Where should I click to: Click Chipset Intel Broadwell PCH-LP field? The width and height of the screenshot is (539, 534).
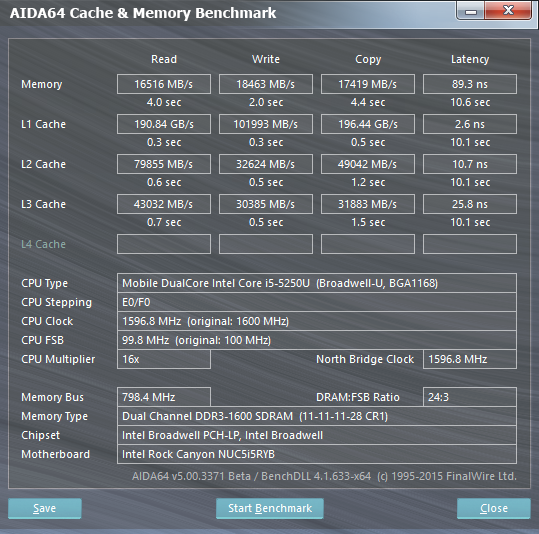point(317,435)
